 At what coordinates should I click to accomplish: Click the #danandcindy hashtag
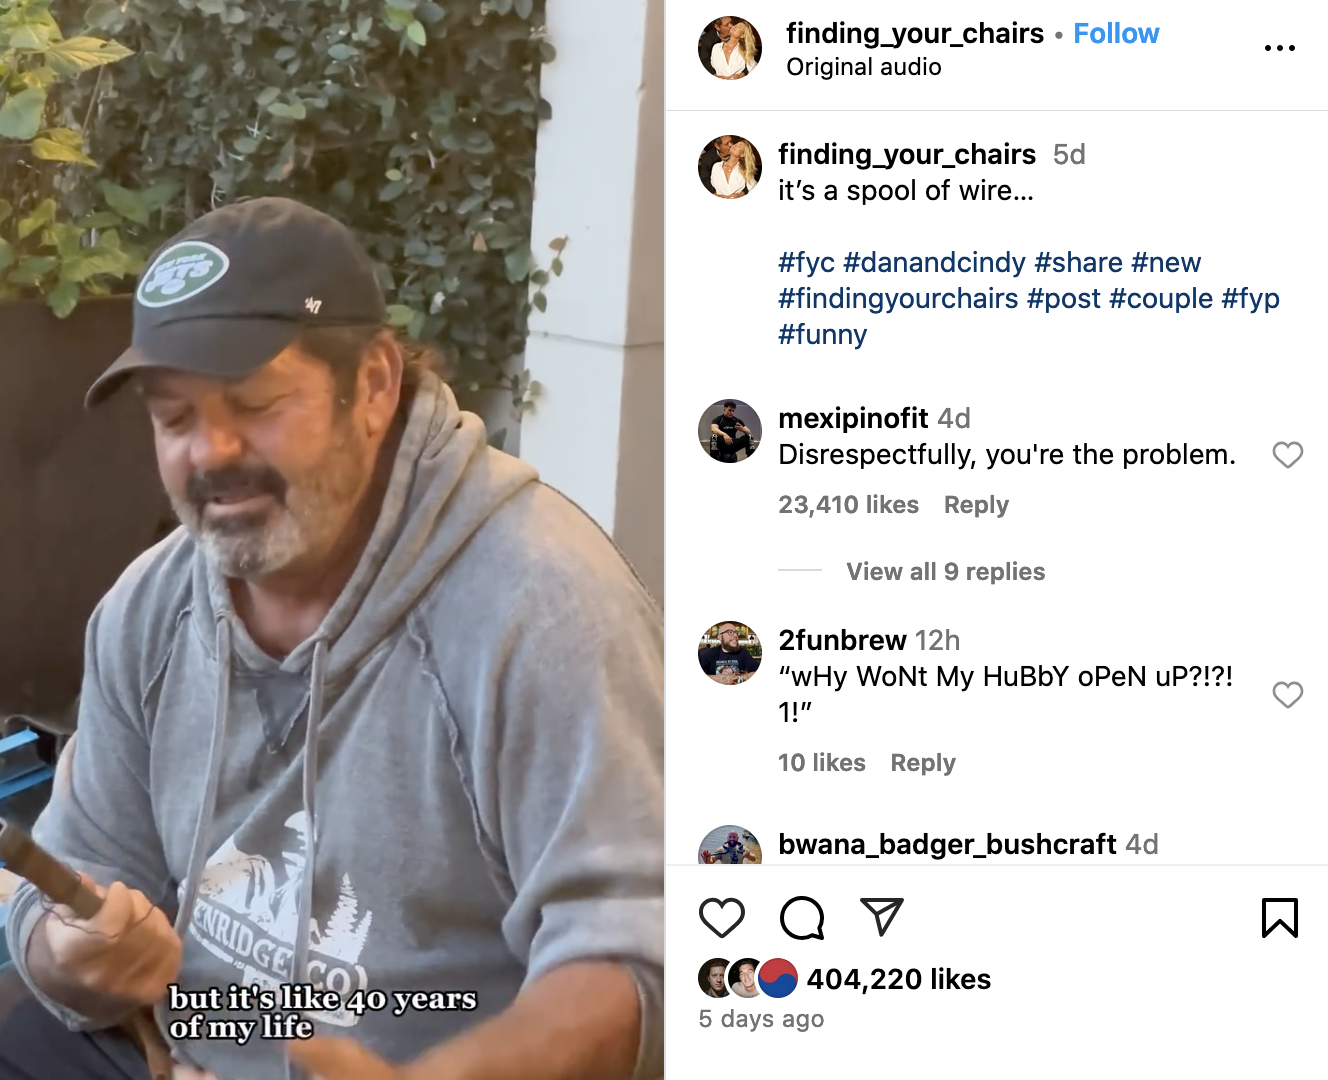coord(934,262)
